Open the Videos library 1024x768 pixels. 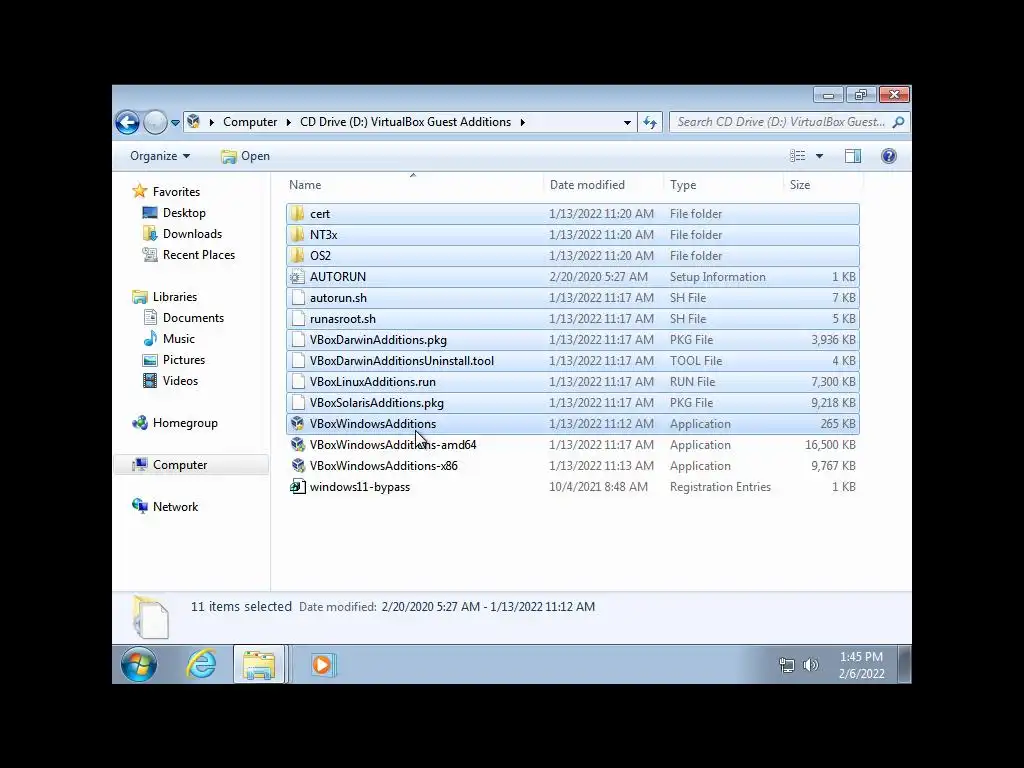pyautogui.click(x=180, y=381)
